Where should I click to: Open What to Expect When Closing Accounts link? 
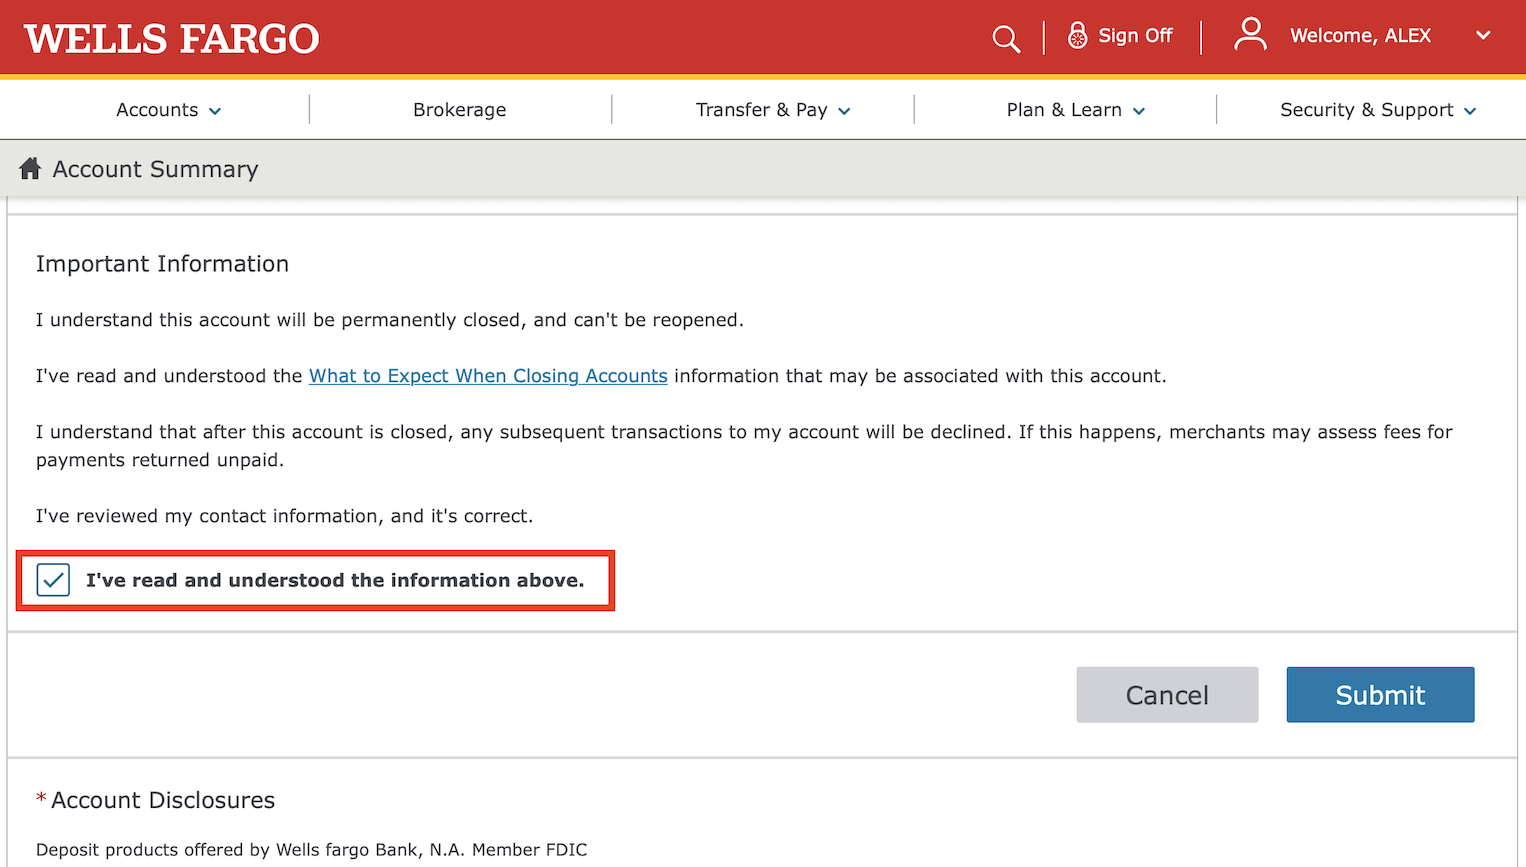point(488,376)
